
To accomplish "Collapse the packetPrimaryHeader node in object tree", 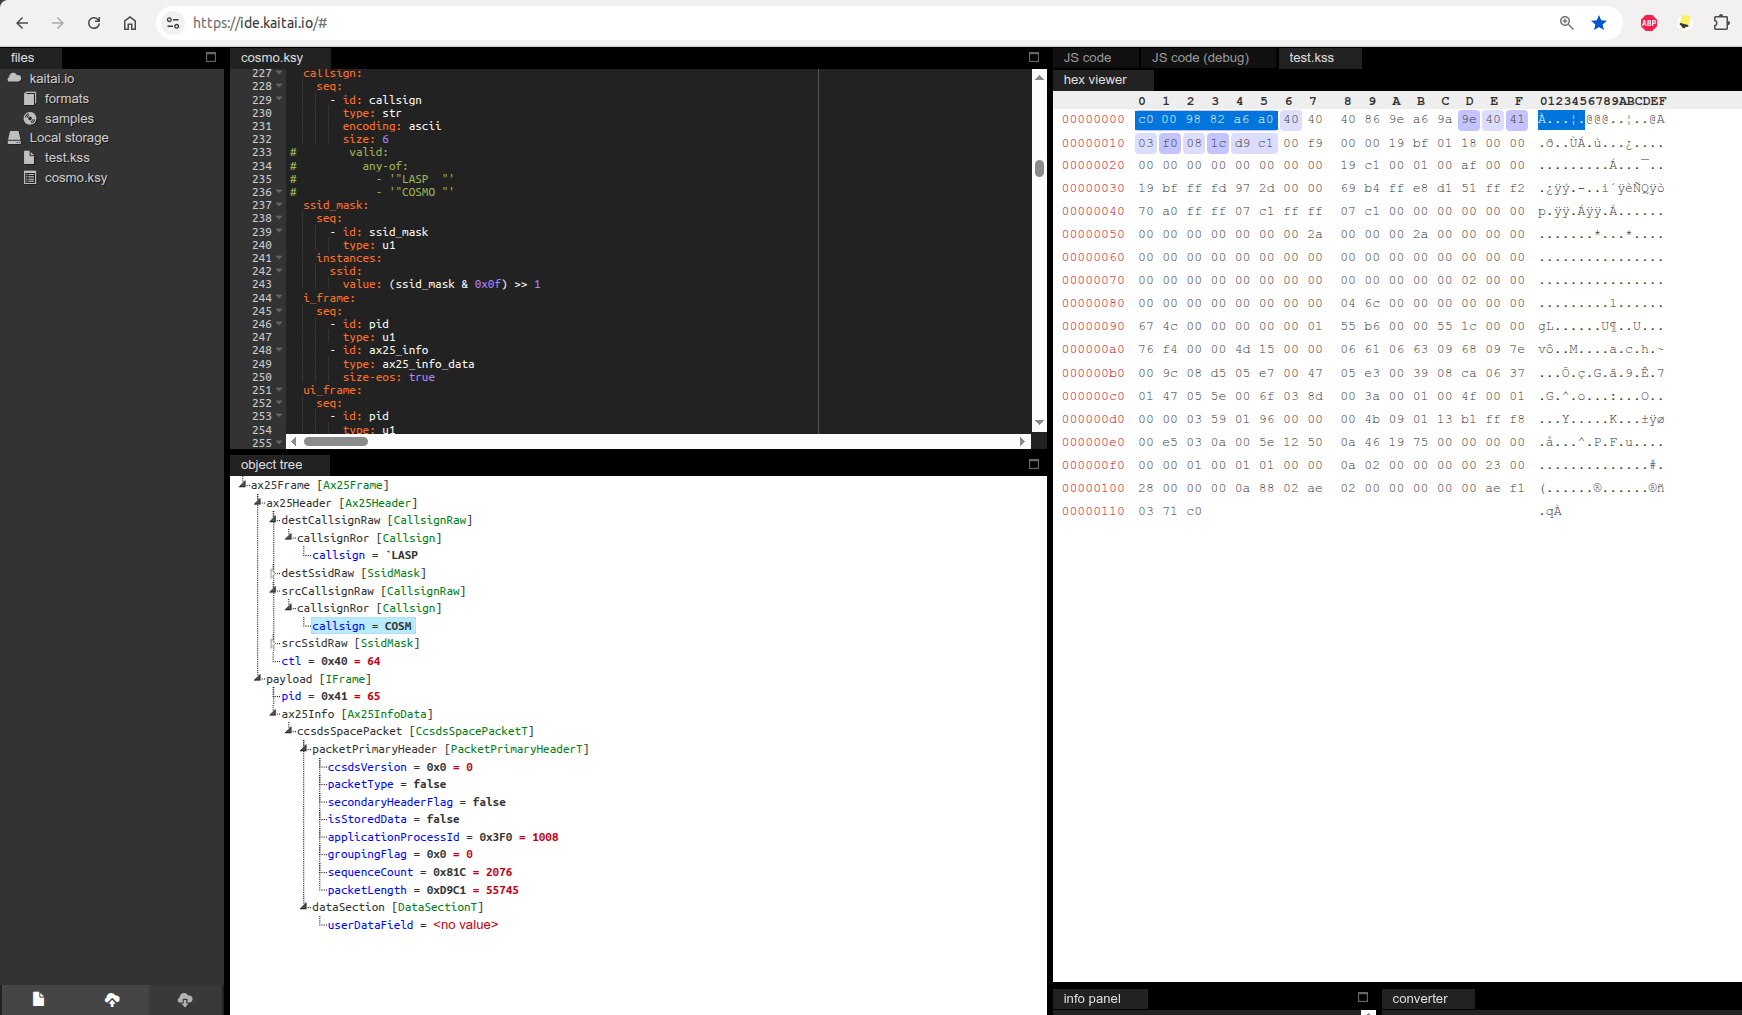I will 304,748.
